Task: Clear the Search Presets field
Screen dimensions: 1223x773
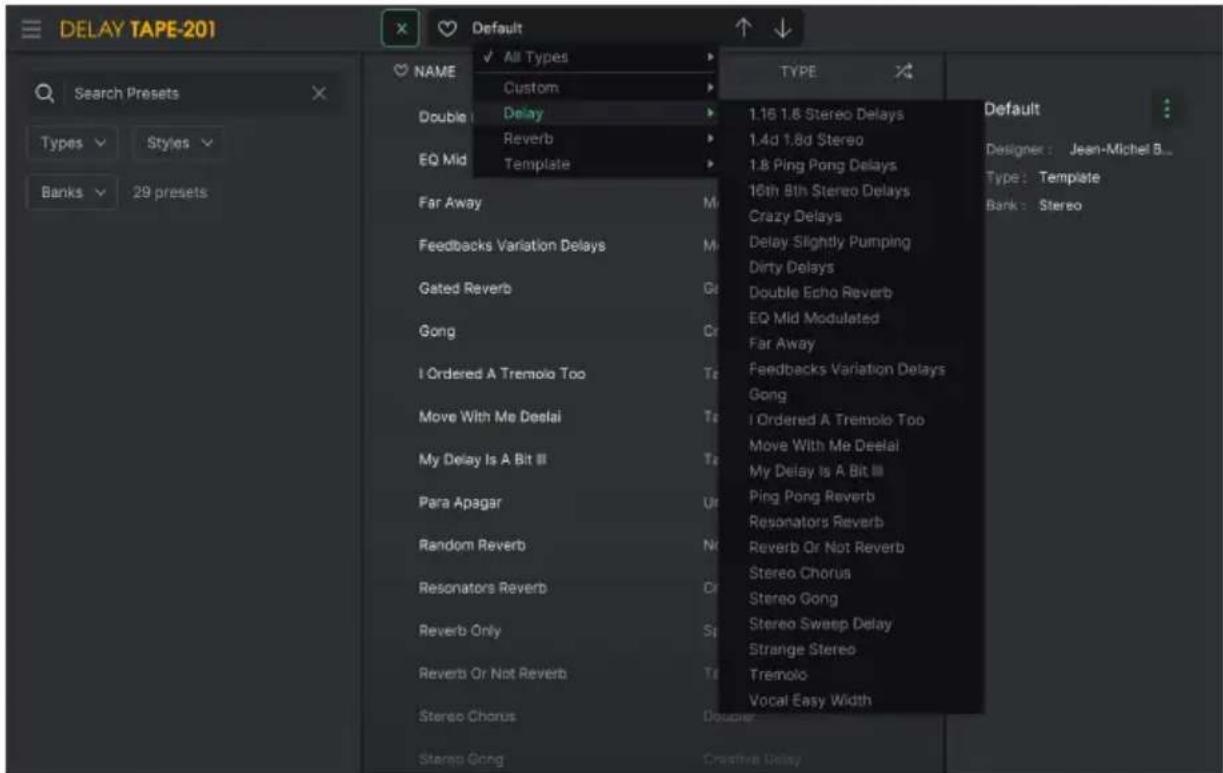Action: [x=319, y=93]
